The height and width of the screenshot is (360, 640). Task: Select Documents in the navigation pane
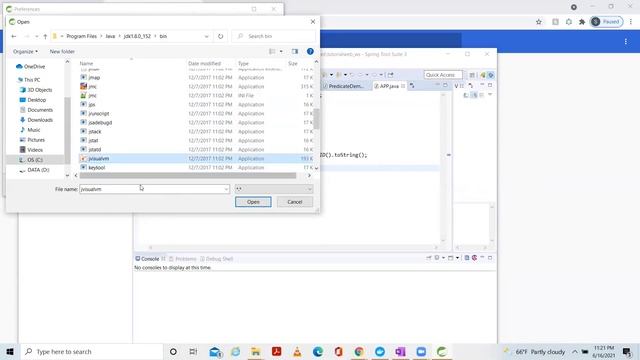40,110
